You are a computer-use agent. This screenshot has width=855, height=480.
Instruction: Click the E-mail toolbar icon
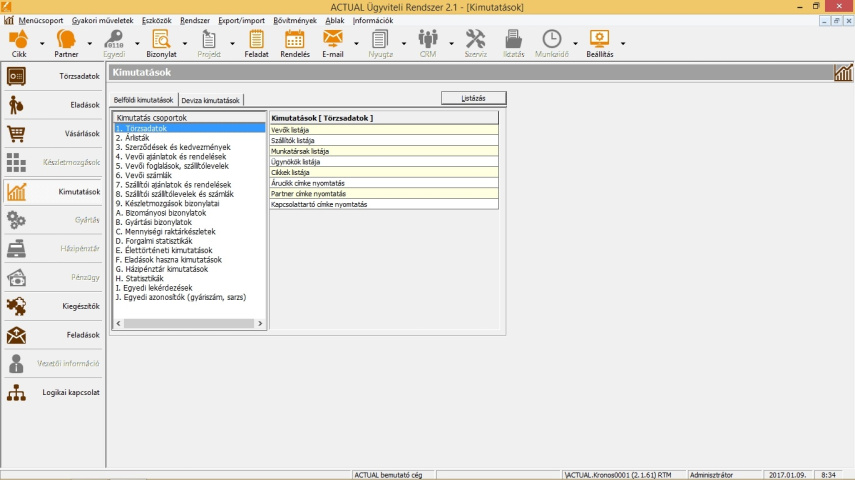(333, 40)
